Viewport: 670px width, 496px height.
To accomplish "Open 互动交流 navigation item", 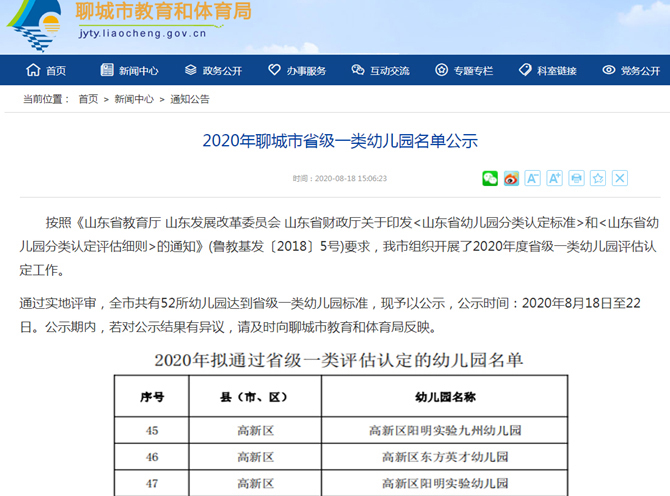I will pyautogui.click(x=380, y=71).
